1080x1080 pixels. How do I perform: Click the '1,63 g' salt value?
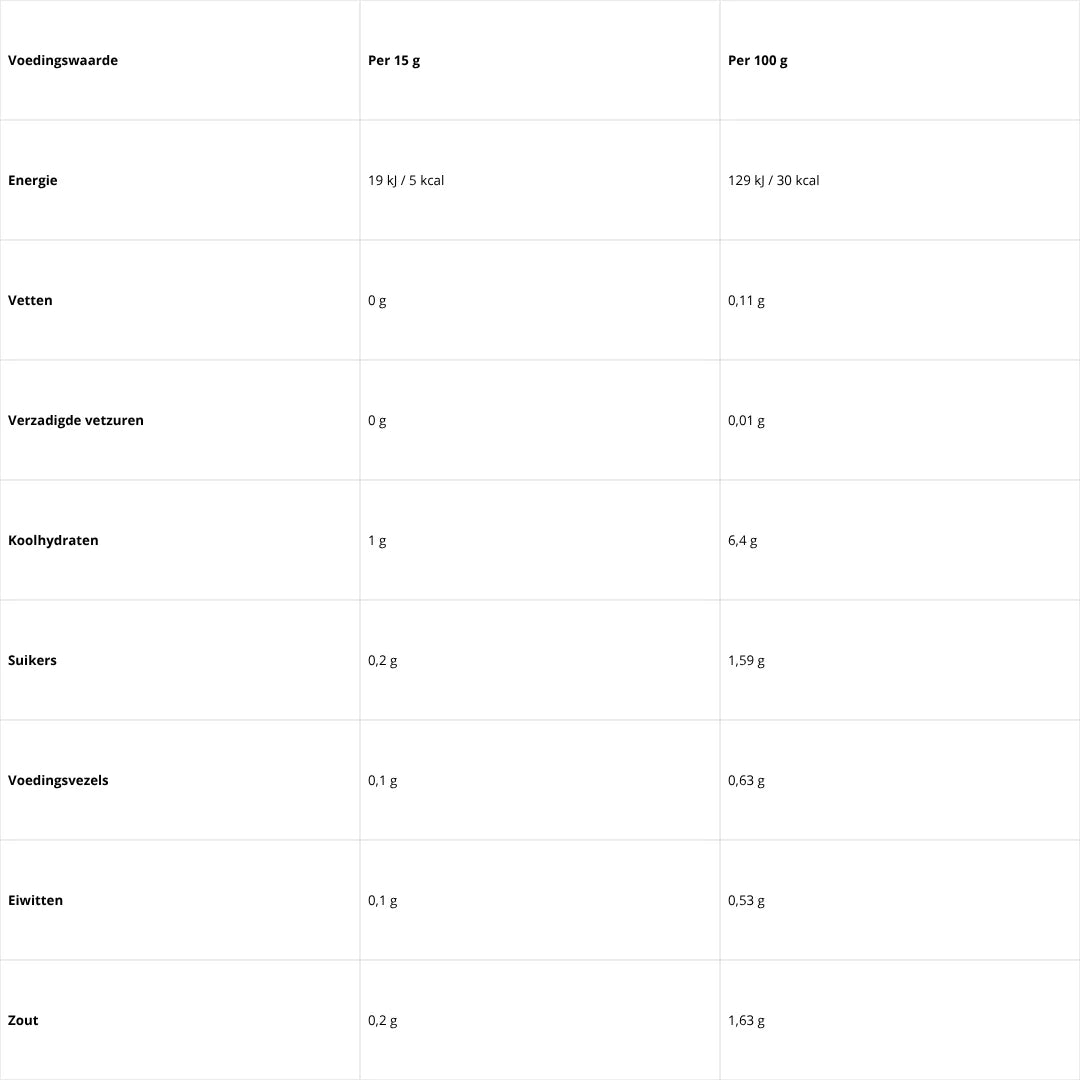pyautogui.click(x=746, y=1020)
